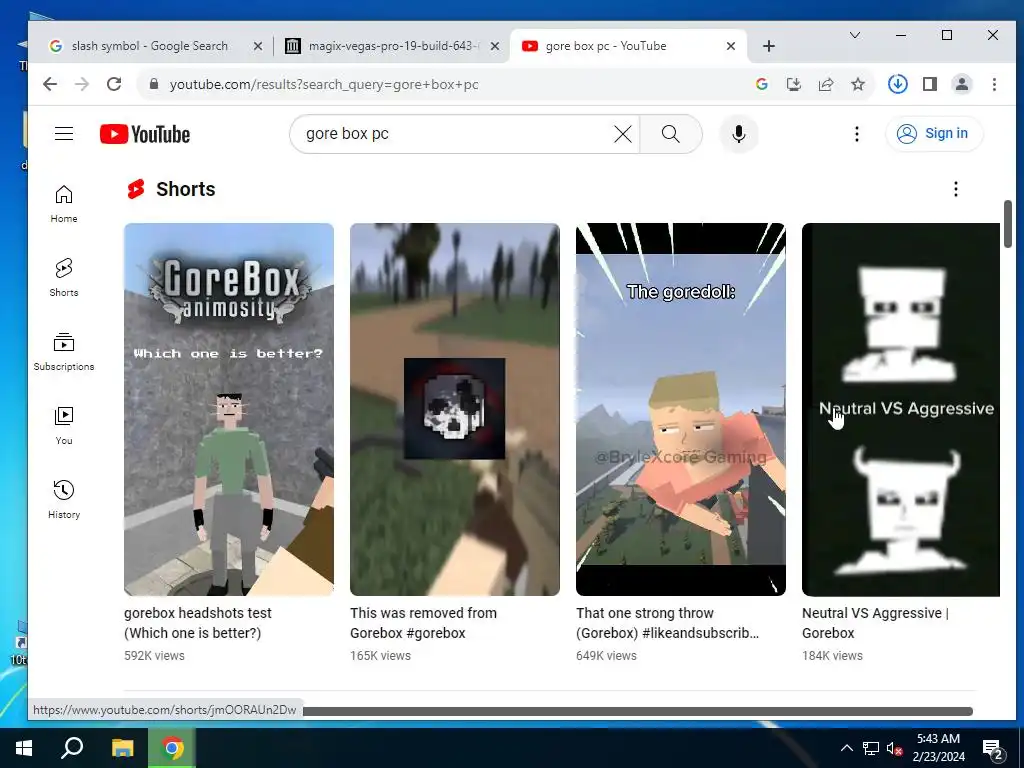Click the muted volume tray icon

pos(894,748)
